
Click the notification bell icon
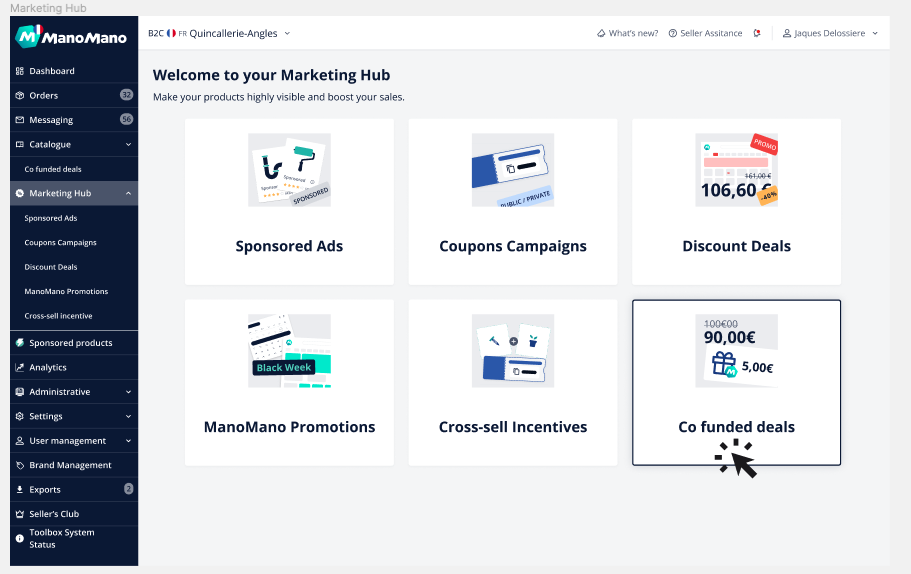click(757, 33)
